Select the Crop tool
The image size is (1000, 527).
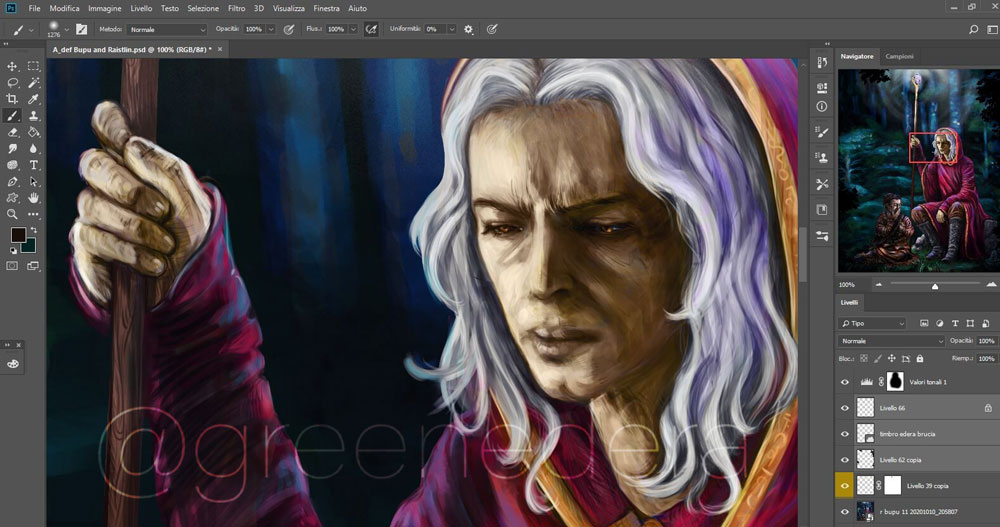click(12, 99)
